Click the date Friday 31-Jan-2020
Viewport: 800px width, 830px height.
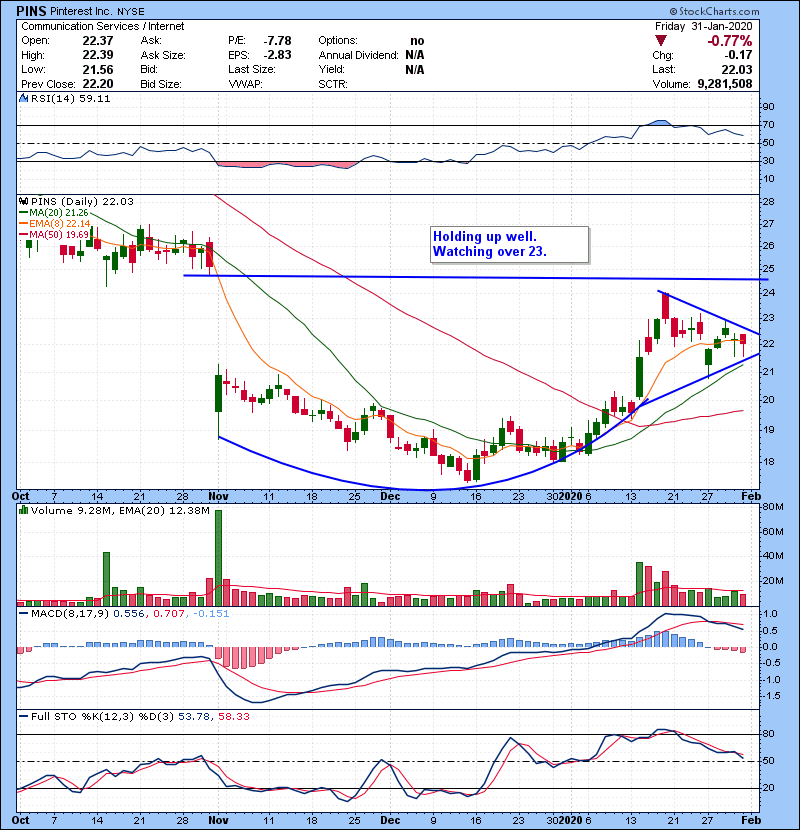(703, 26)
